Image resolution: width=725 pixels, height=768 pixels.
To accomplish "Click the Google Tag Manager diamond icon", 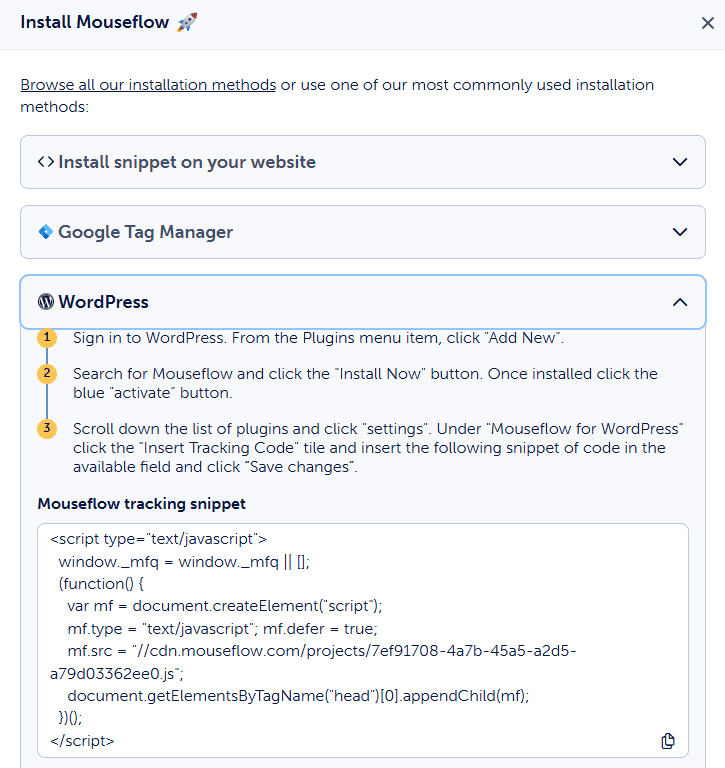I will click(46, 232).
